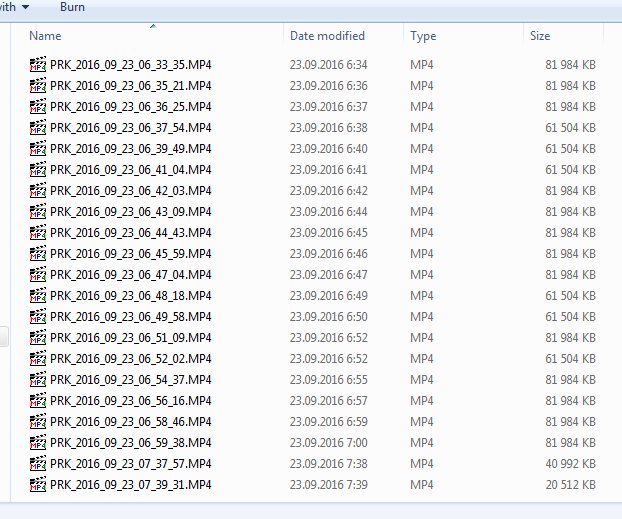Select icon of PRK_2016_09_23_07_39_31.MP4
This screenshot has width=622, height=519.
click(x=38, y=484)
